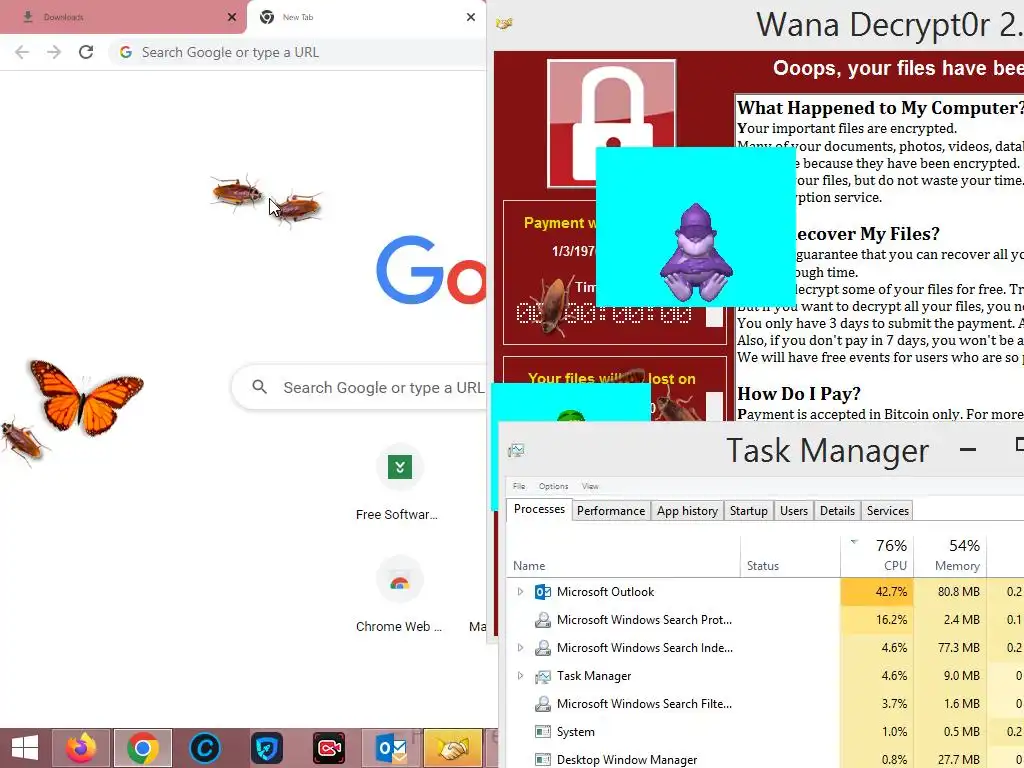Sort processes by the Memory column
This screenshot has height=768, width=1024.
950,557
